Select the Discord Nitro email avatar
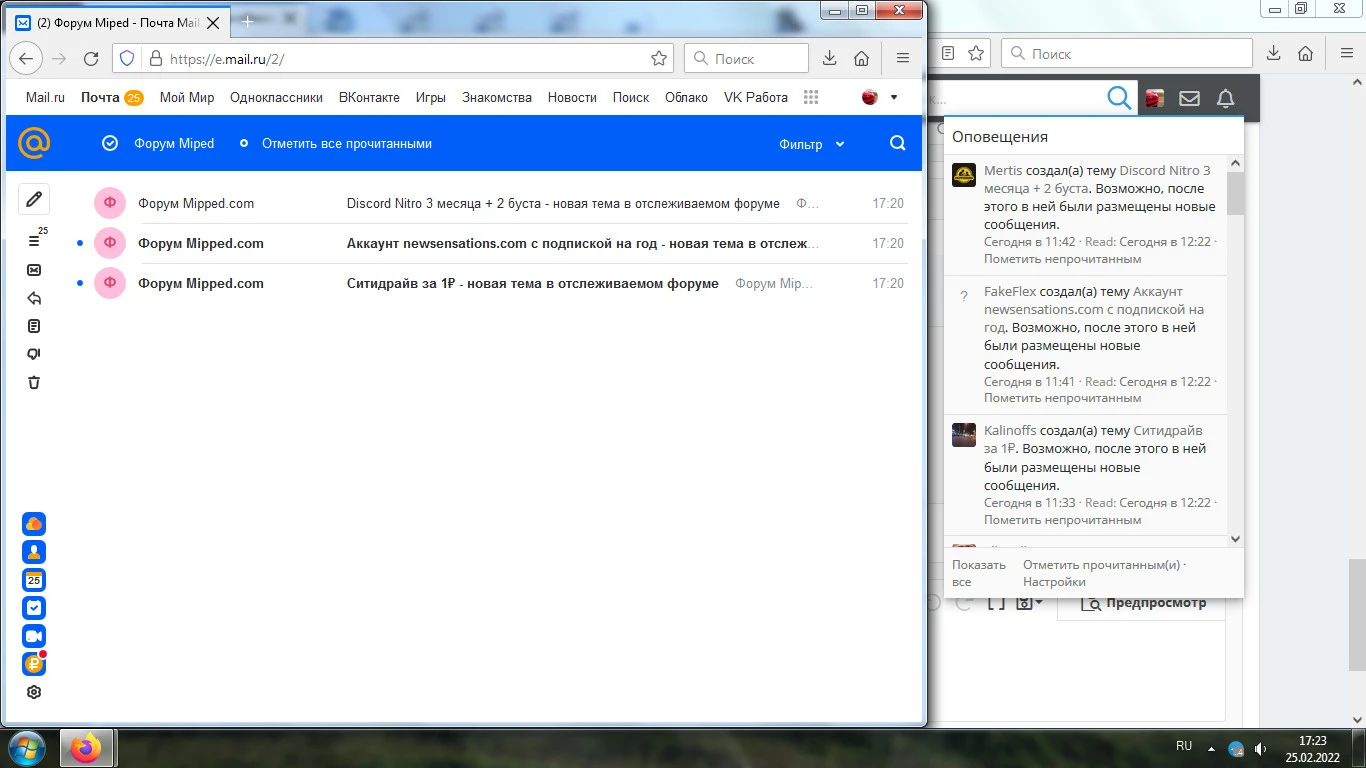The height and width of the screenshot is (768, 1366). click(x=110, y=203)
